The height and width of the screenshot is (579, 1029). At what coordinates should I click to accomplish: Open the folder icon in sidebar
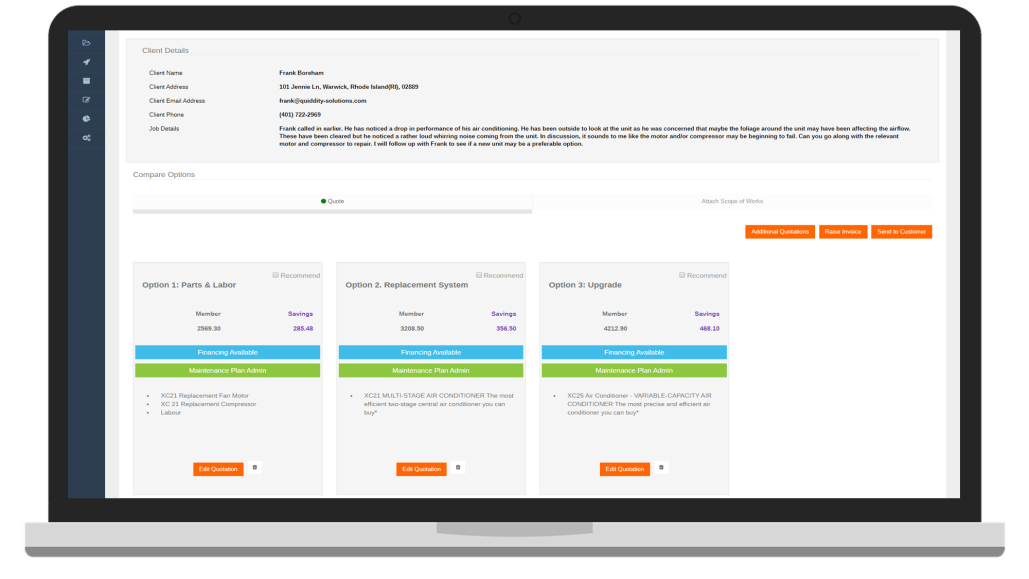tap(87, 43)
